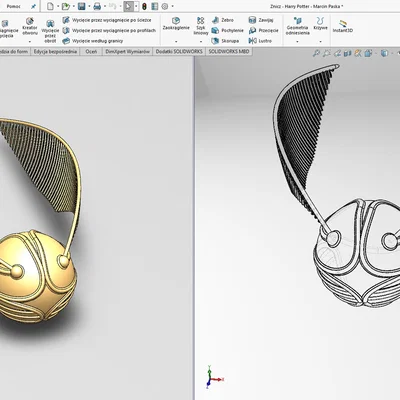This screenshot has width=400, height=400.
Task: Switch to the SOLIDWORKS MBD tab
Action: coord(229,52)
